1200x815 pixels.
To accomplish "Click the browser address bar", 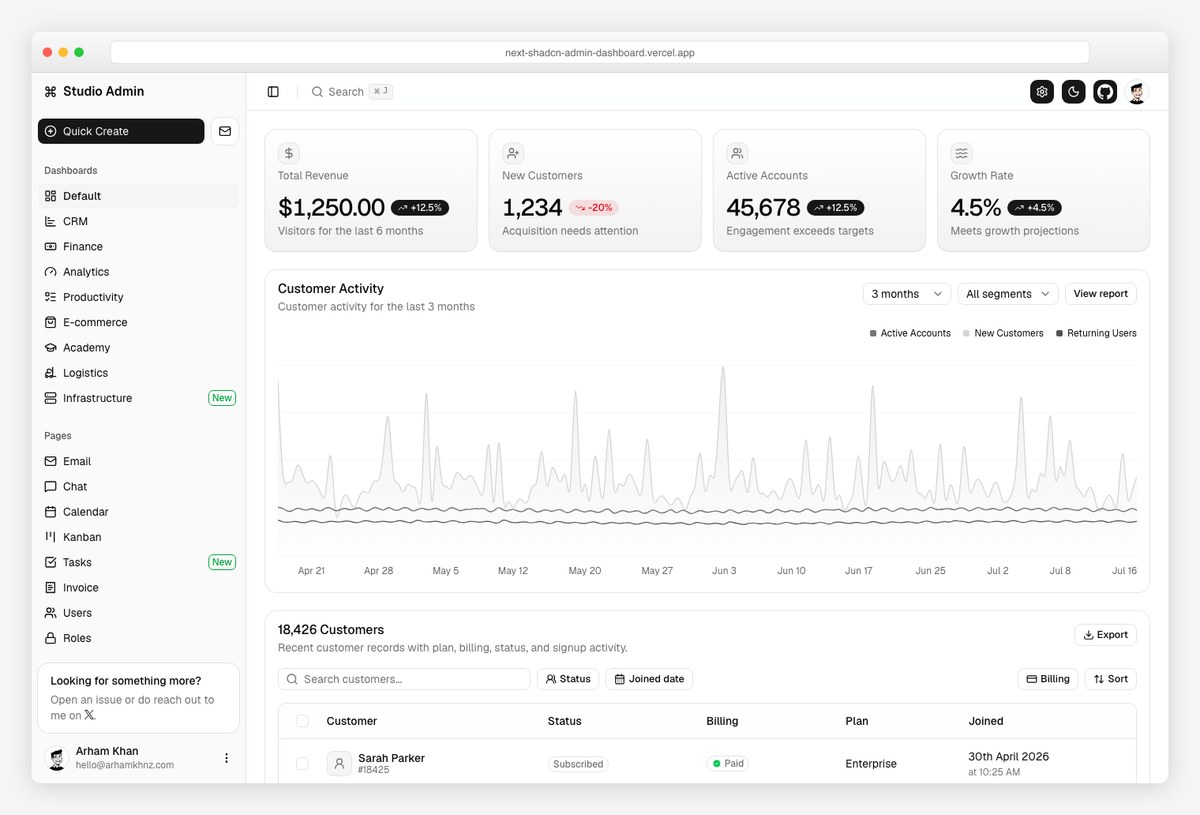I will click(600, 53).
